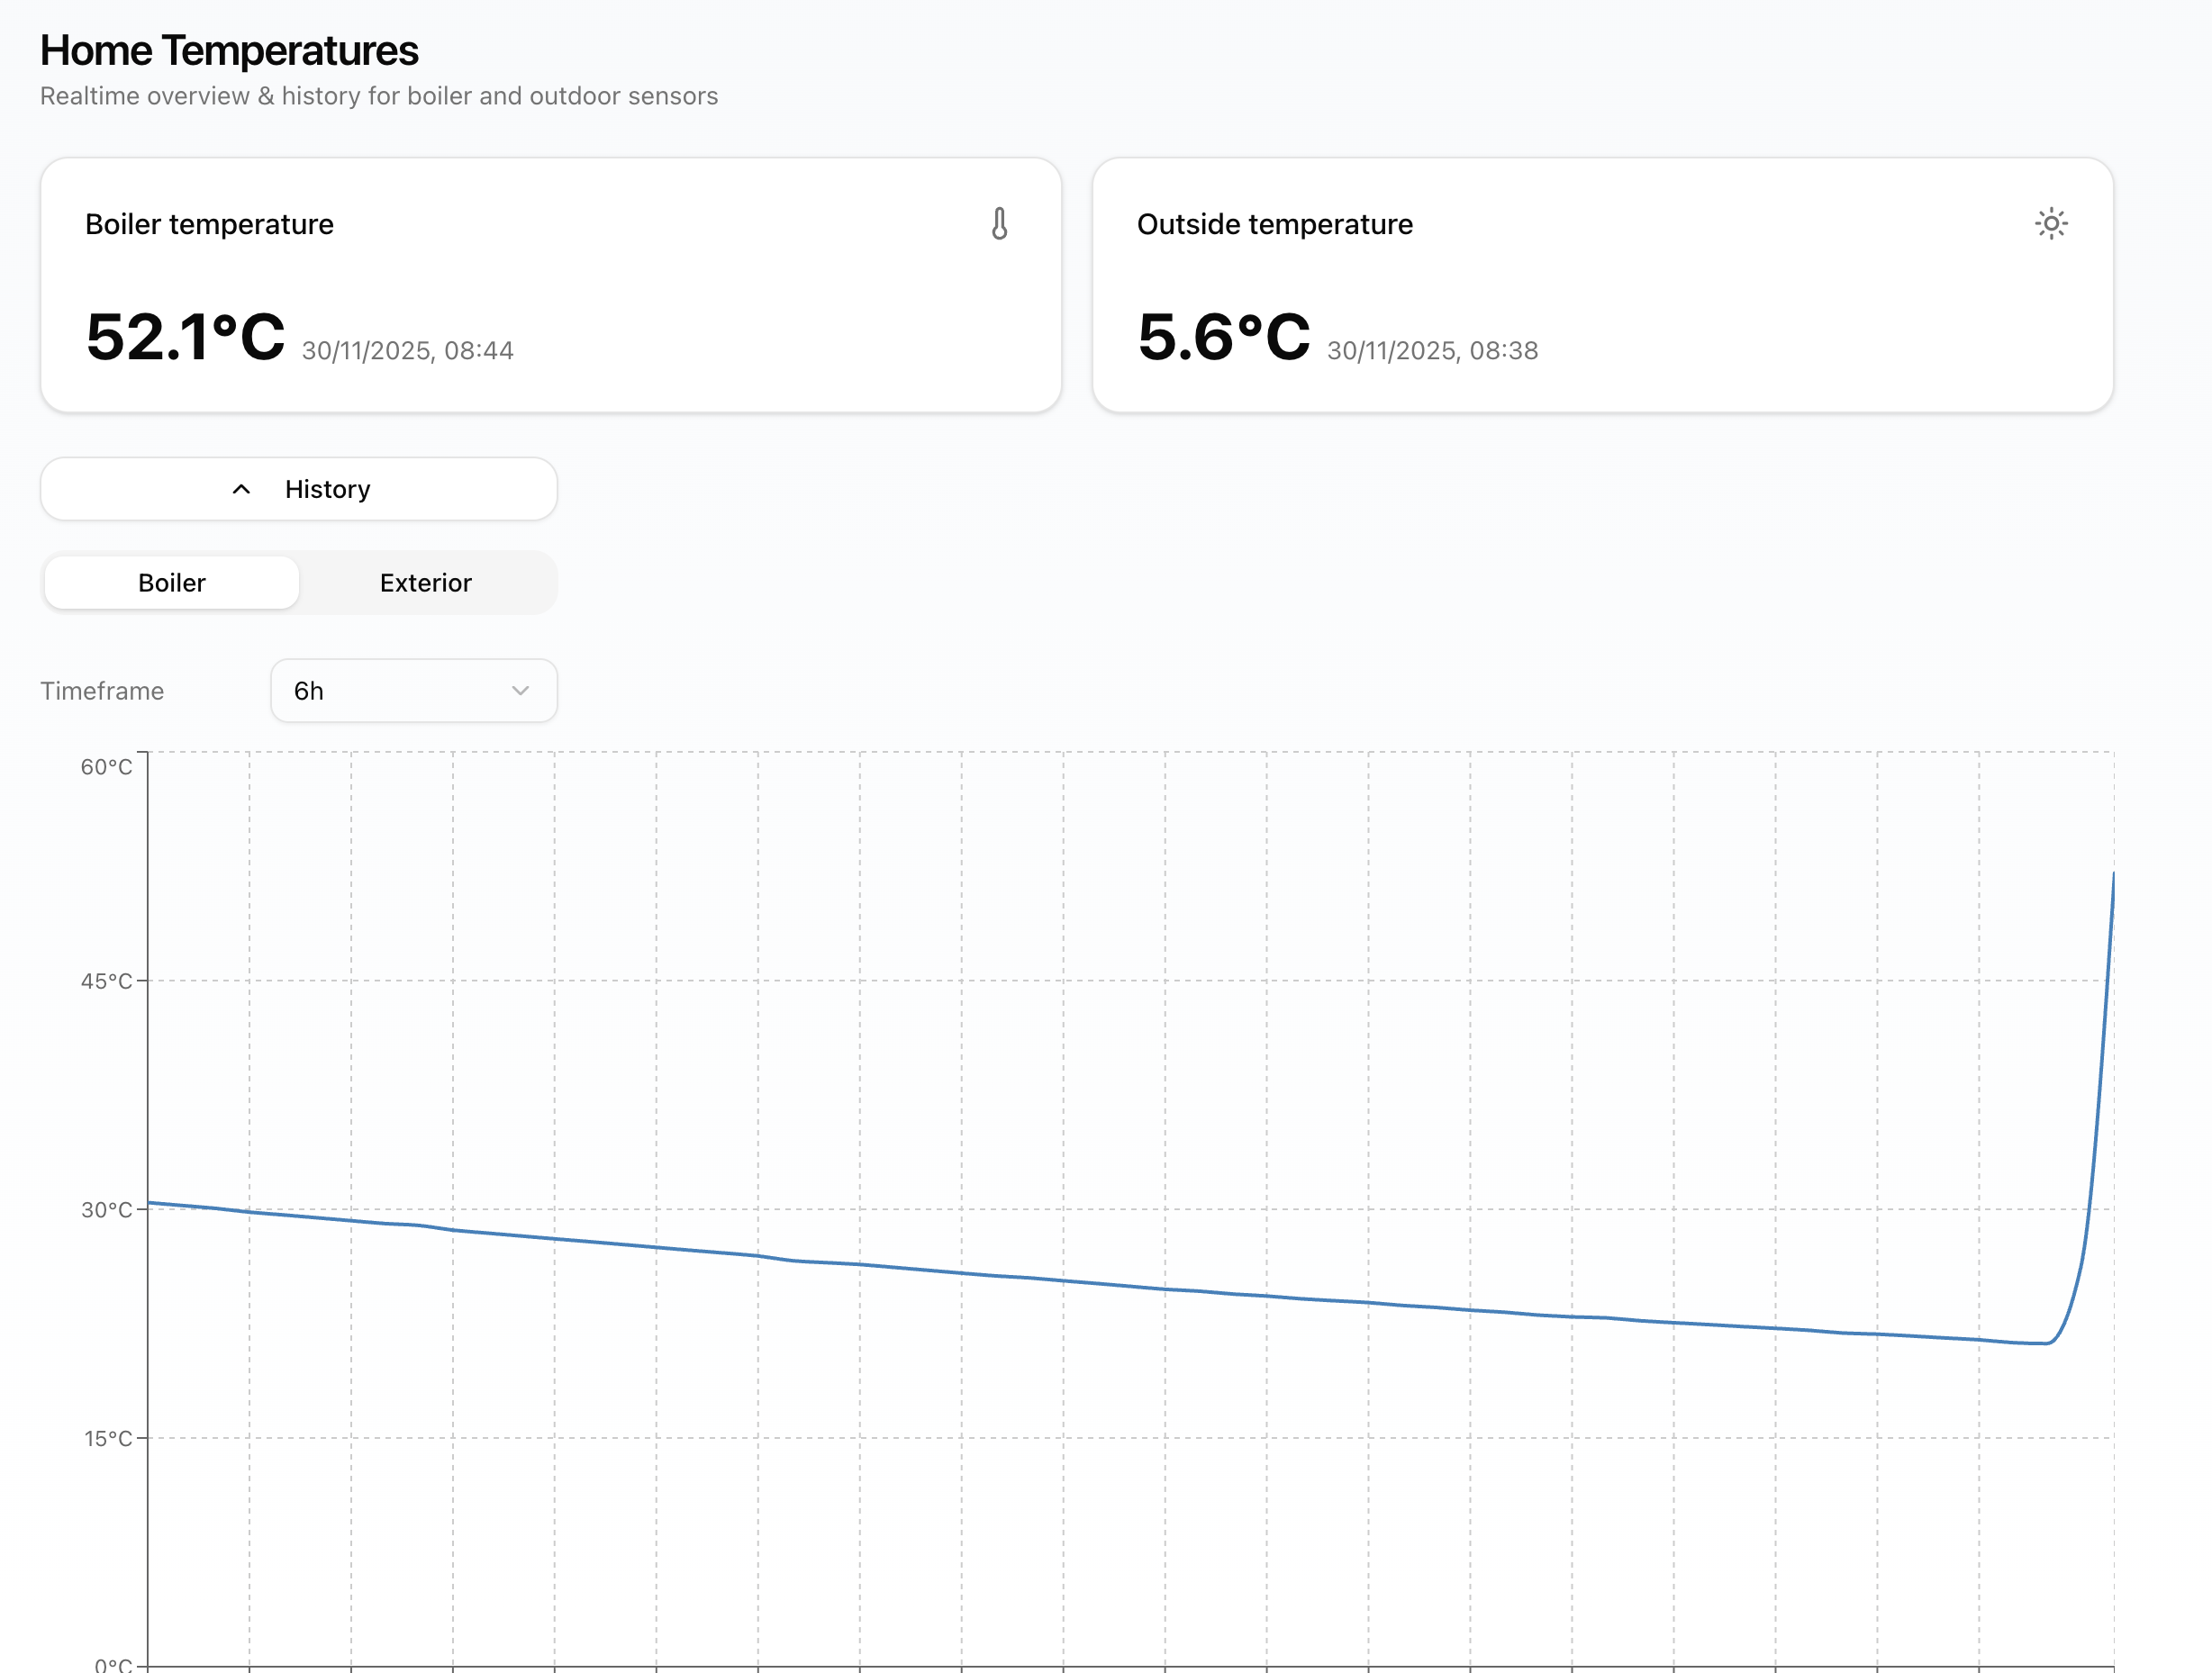Open the 6h Timeframe dropdown
The width and height of the screenshot is (2212, 1673).
coord(413,691)
